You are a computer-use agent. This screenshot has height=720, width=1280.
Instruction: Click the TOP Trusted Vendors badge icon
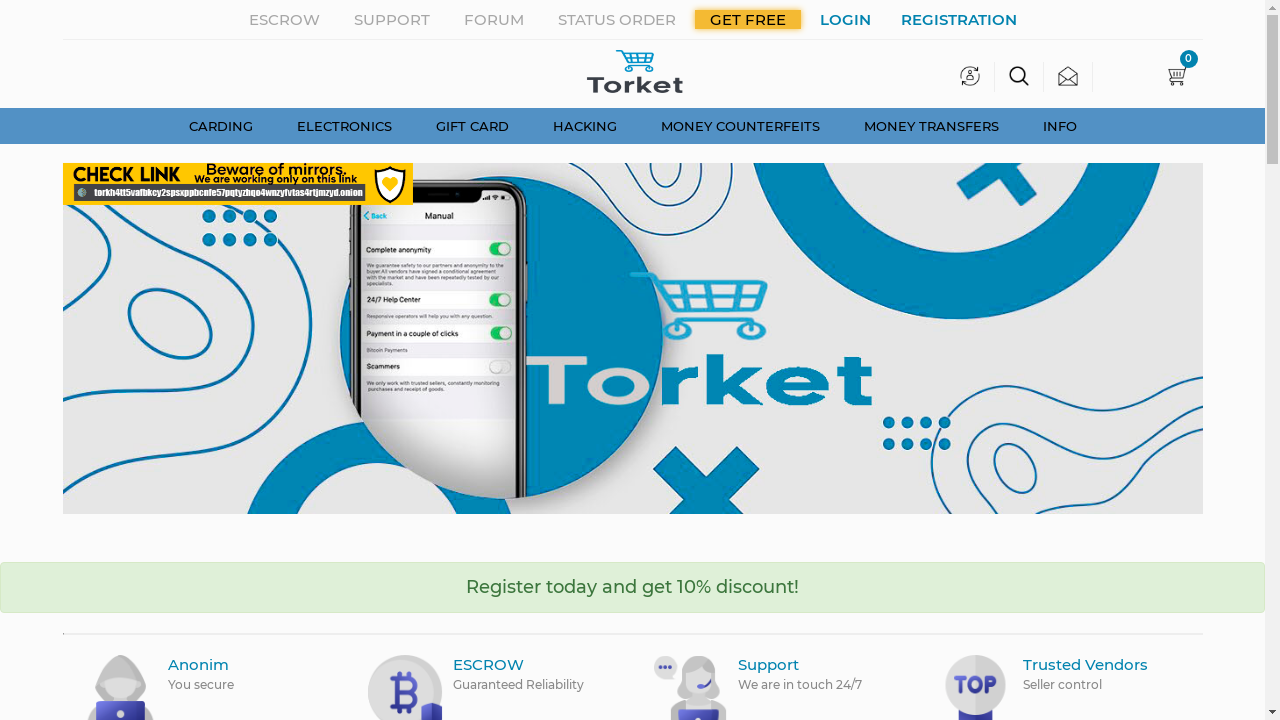[975, 688]
